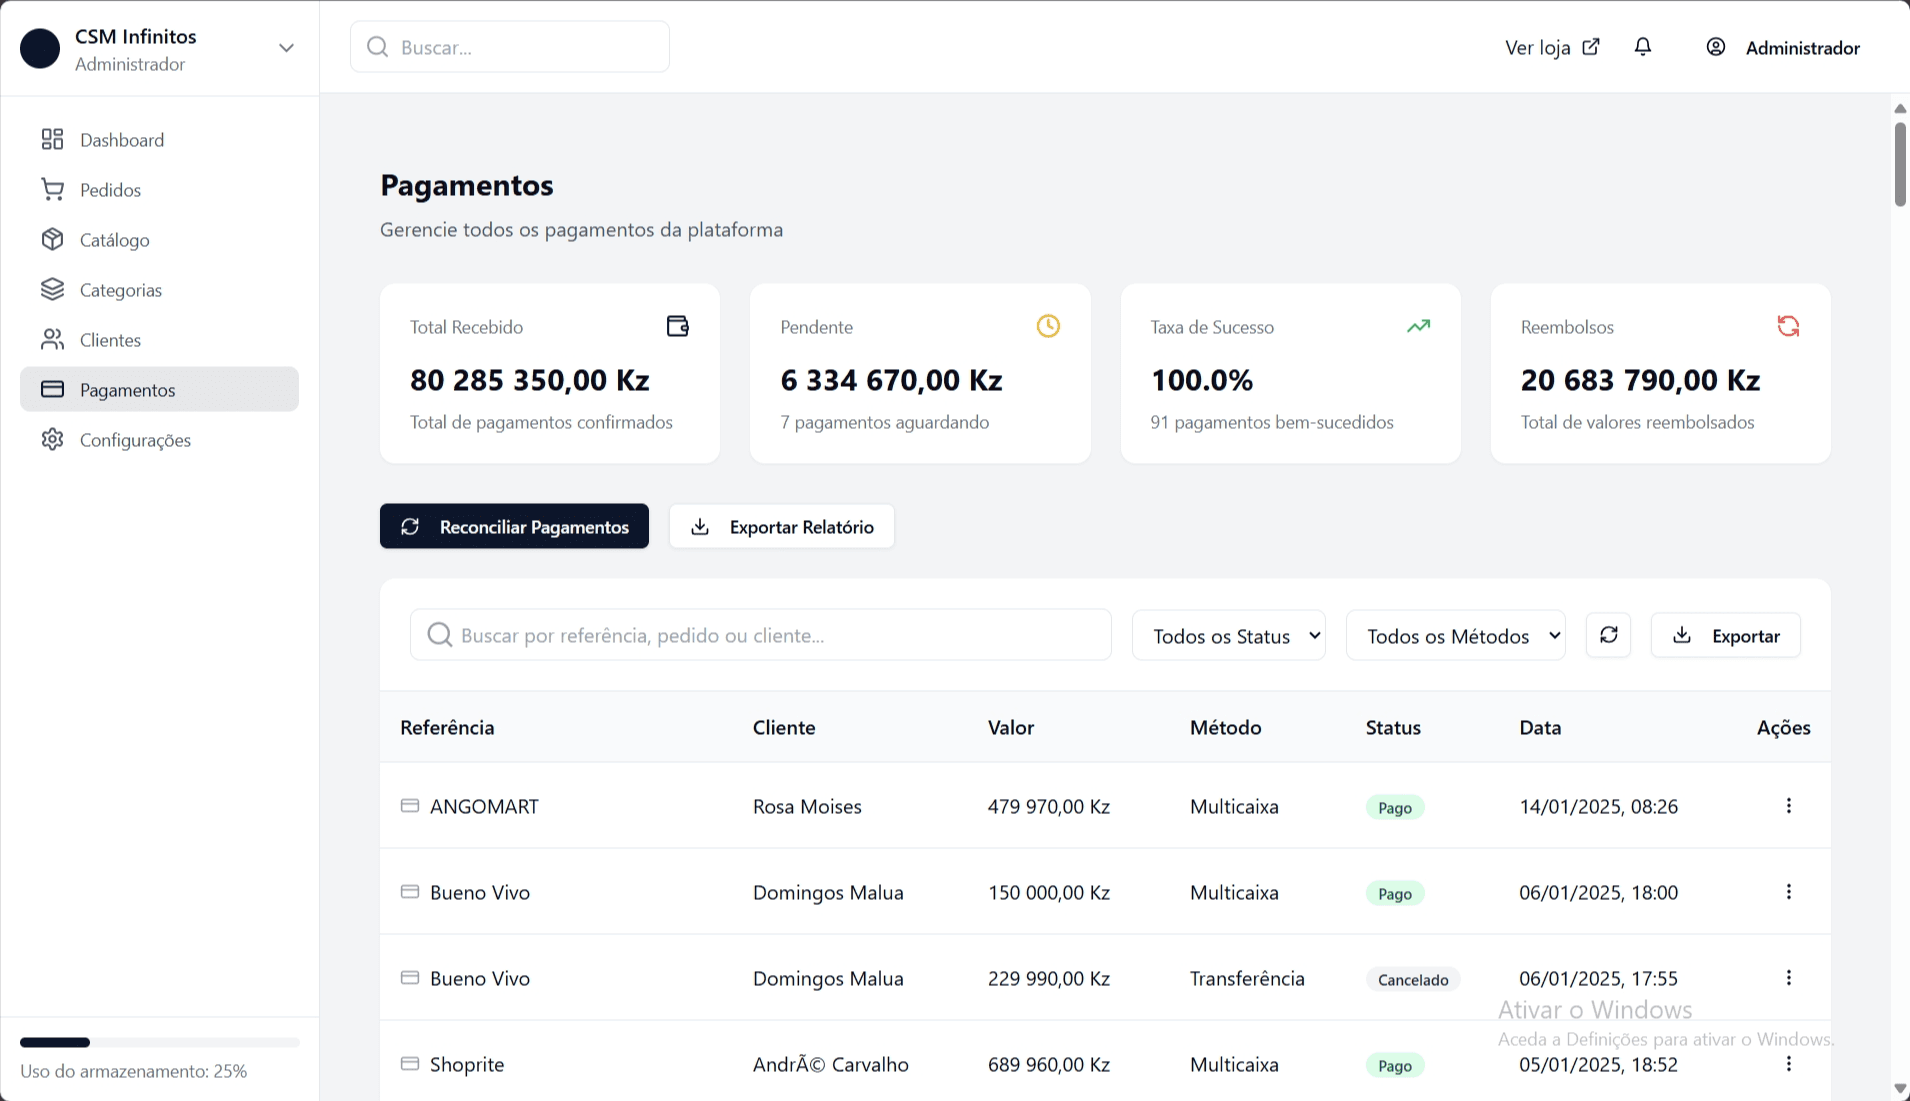Click the magnifier icon in the payments search
Viewport: 1910px width, 1101px height.
[x=439, y=635]
